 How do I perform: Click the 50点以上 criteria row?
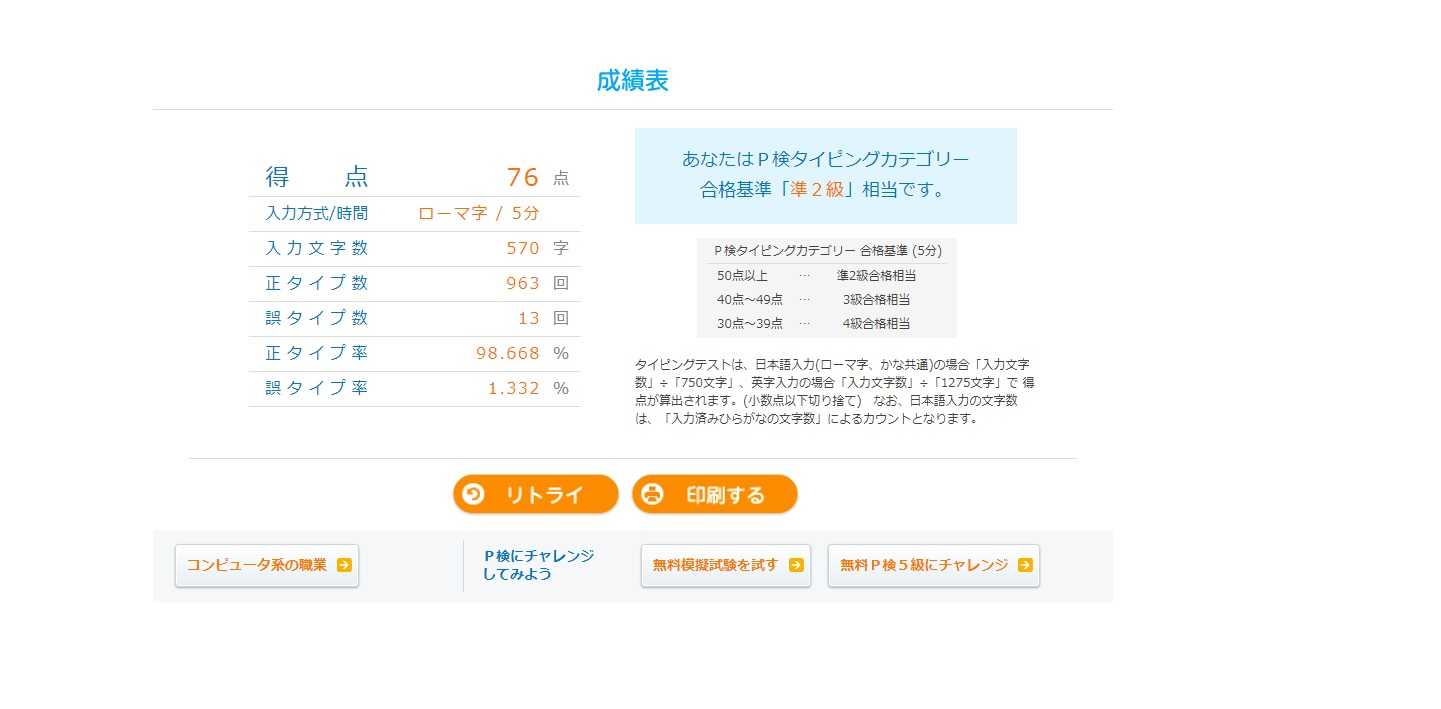[x=826, y=275]
